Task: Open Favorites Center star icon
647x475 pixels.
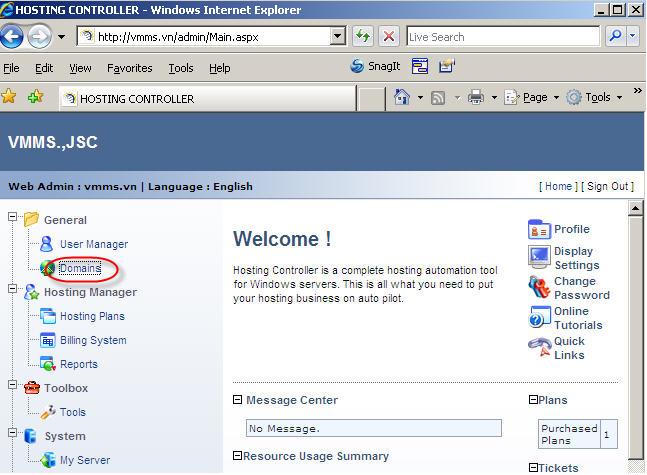Action: point(9,97)
